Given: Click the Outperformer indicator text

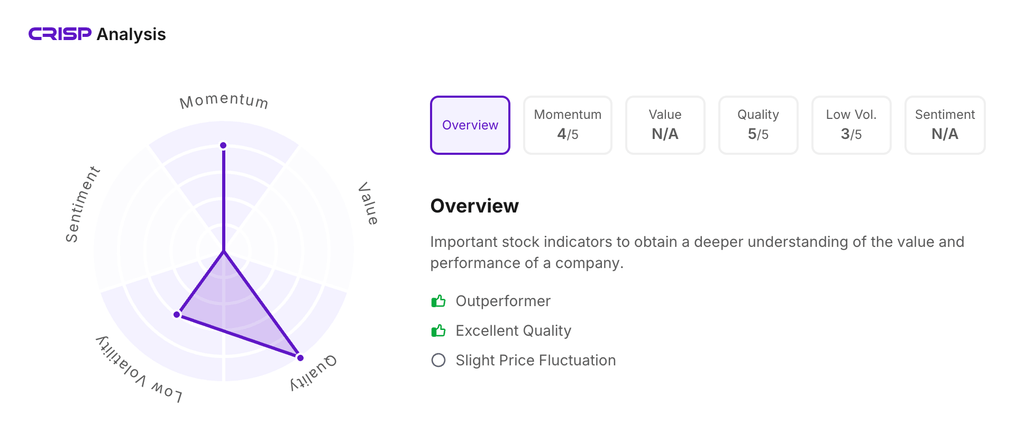Looking at the screenshot, I should point(503,301).
